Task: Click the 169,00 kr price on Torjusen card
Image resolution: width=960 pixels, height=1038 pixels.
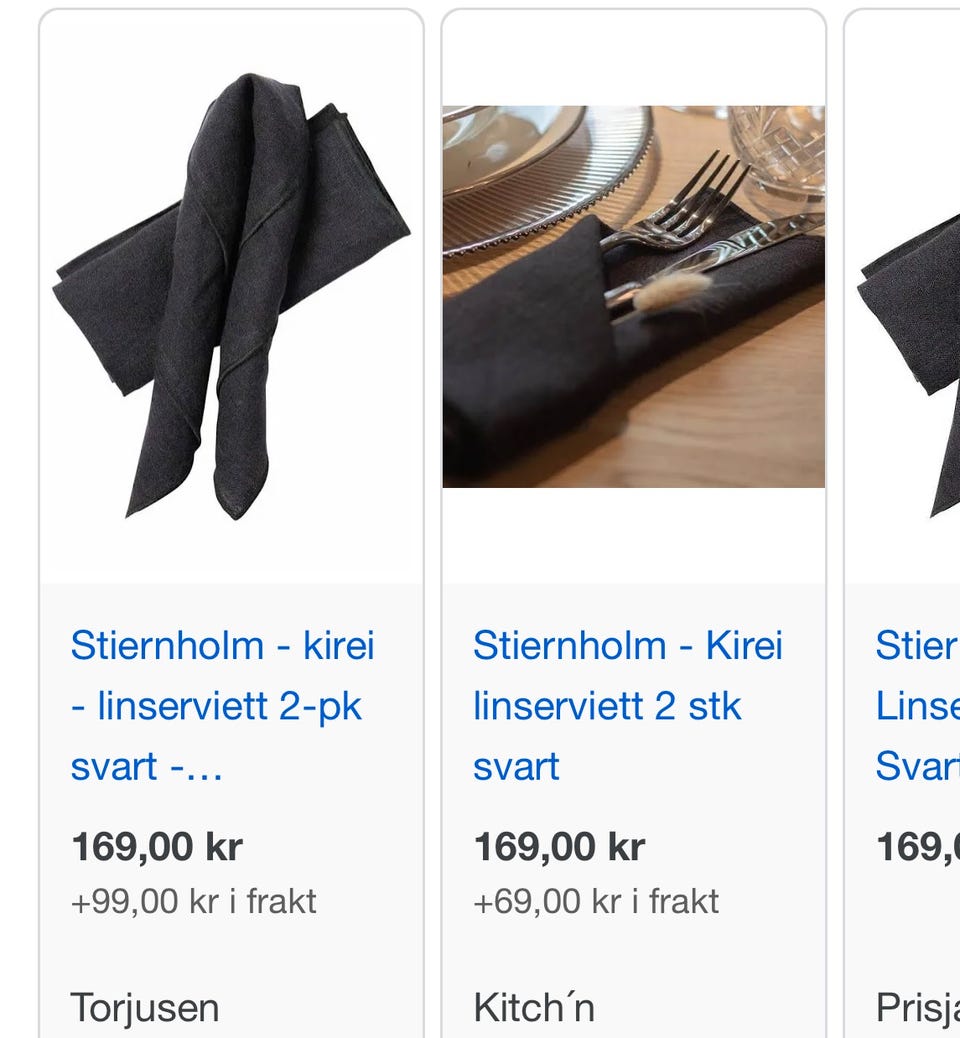Action: [157, 847]
